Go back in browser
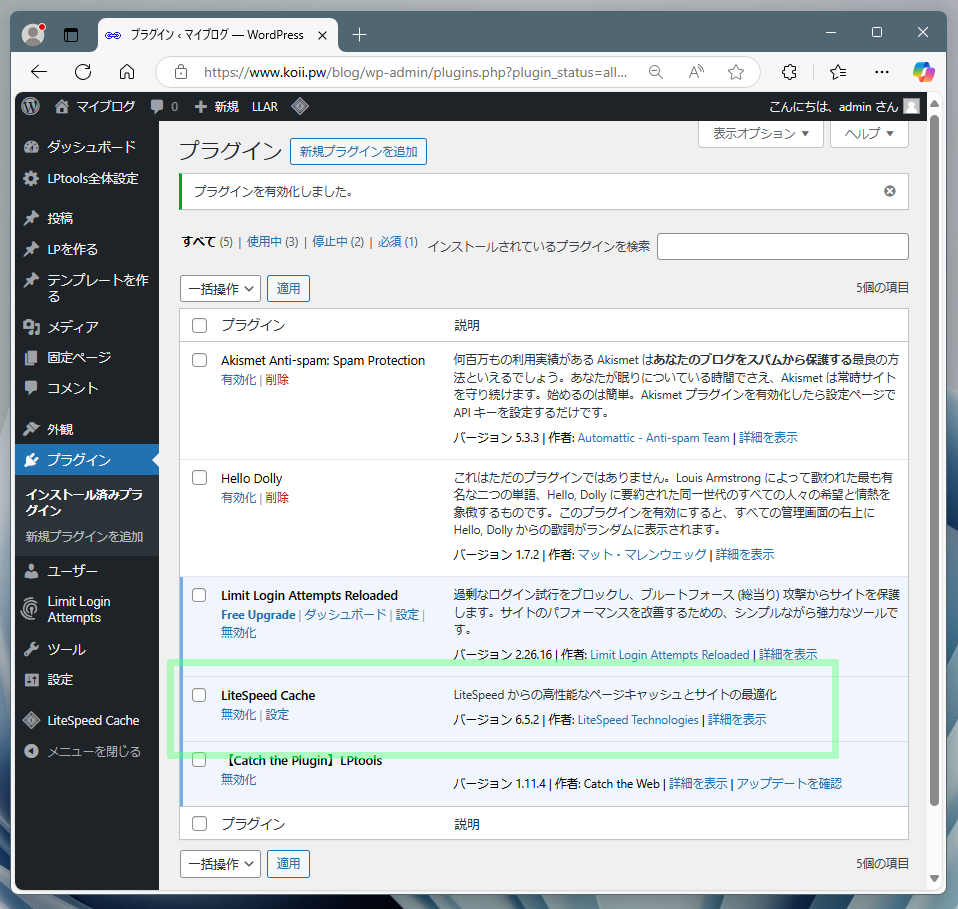The image size is (958, 909). coord(39,72)
